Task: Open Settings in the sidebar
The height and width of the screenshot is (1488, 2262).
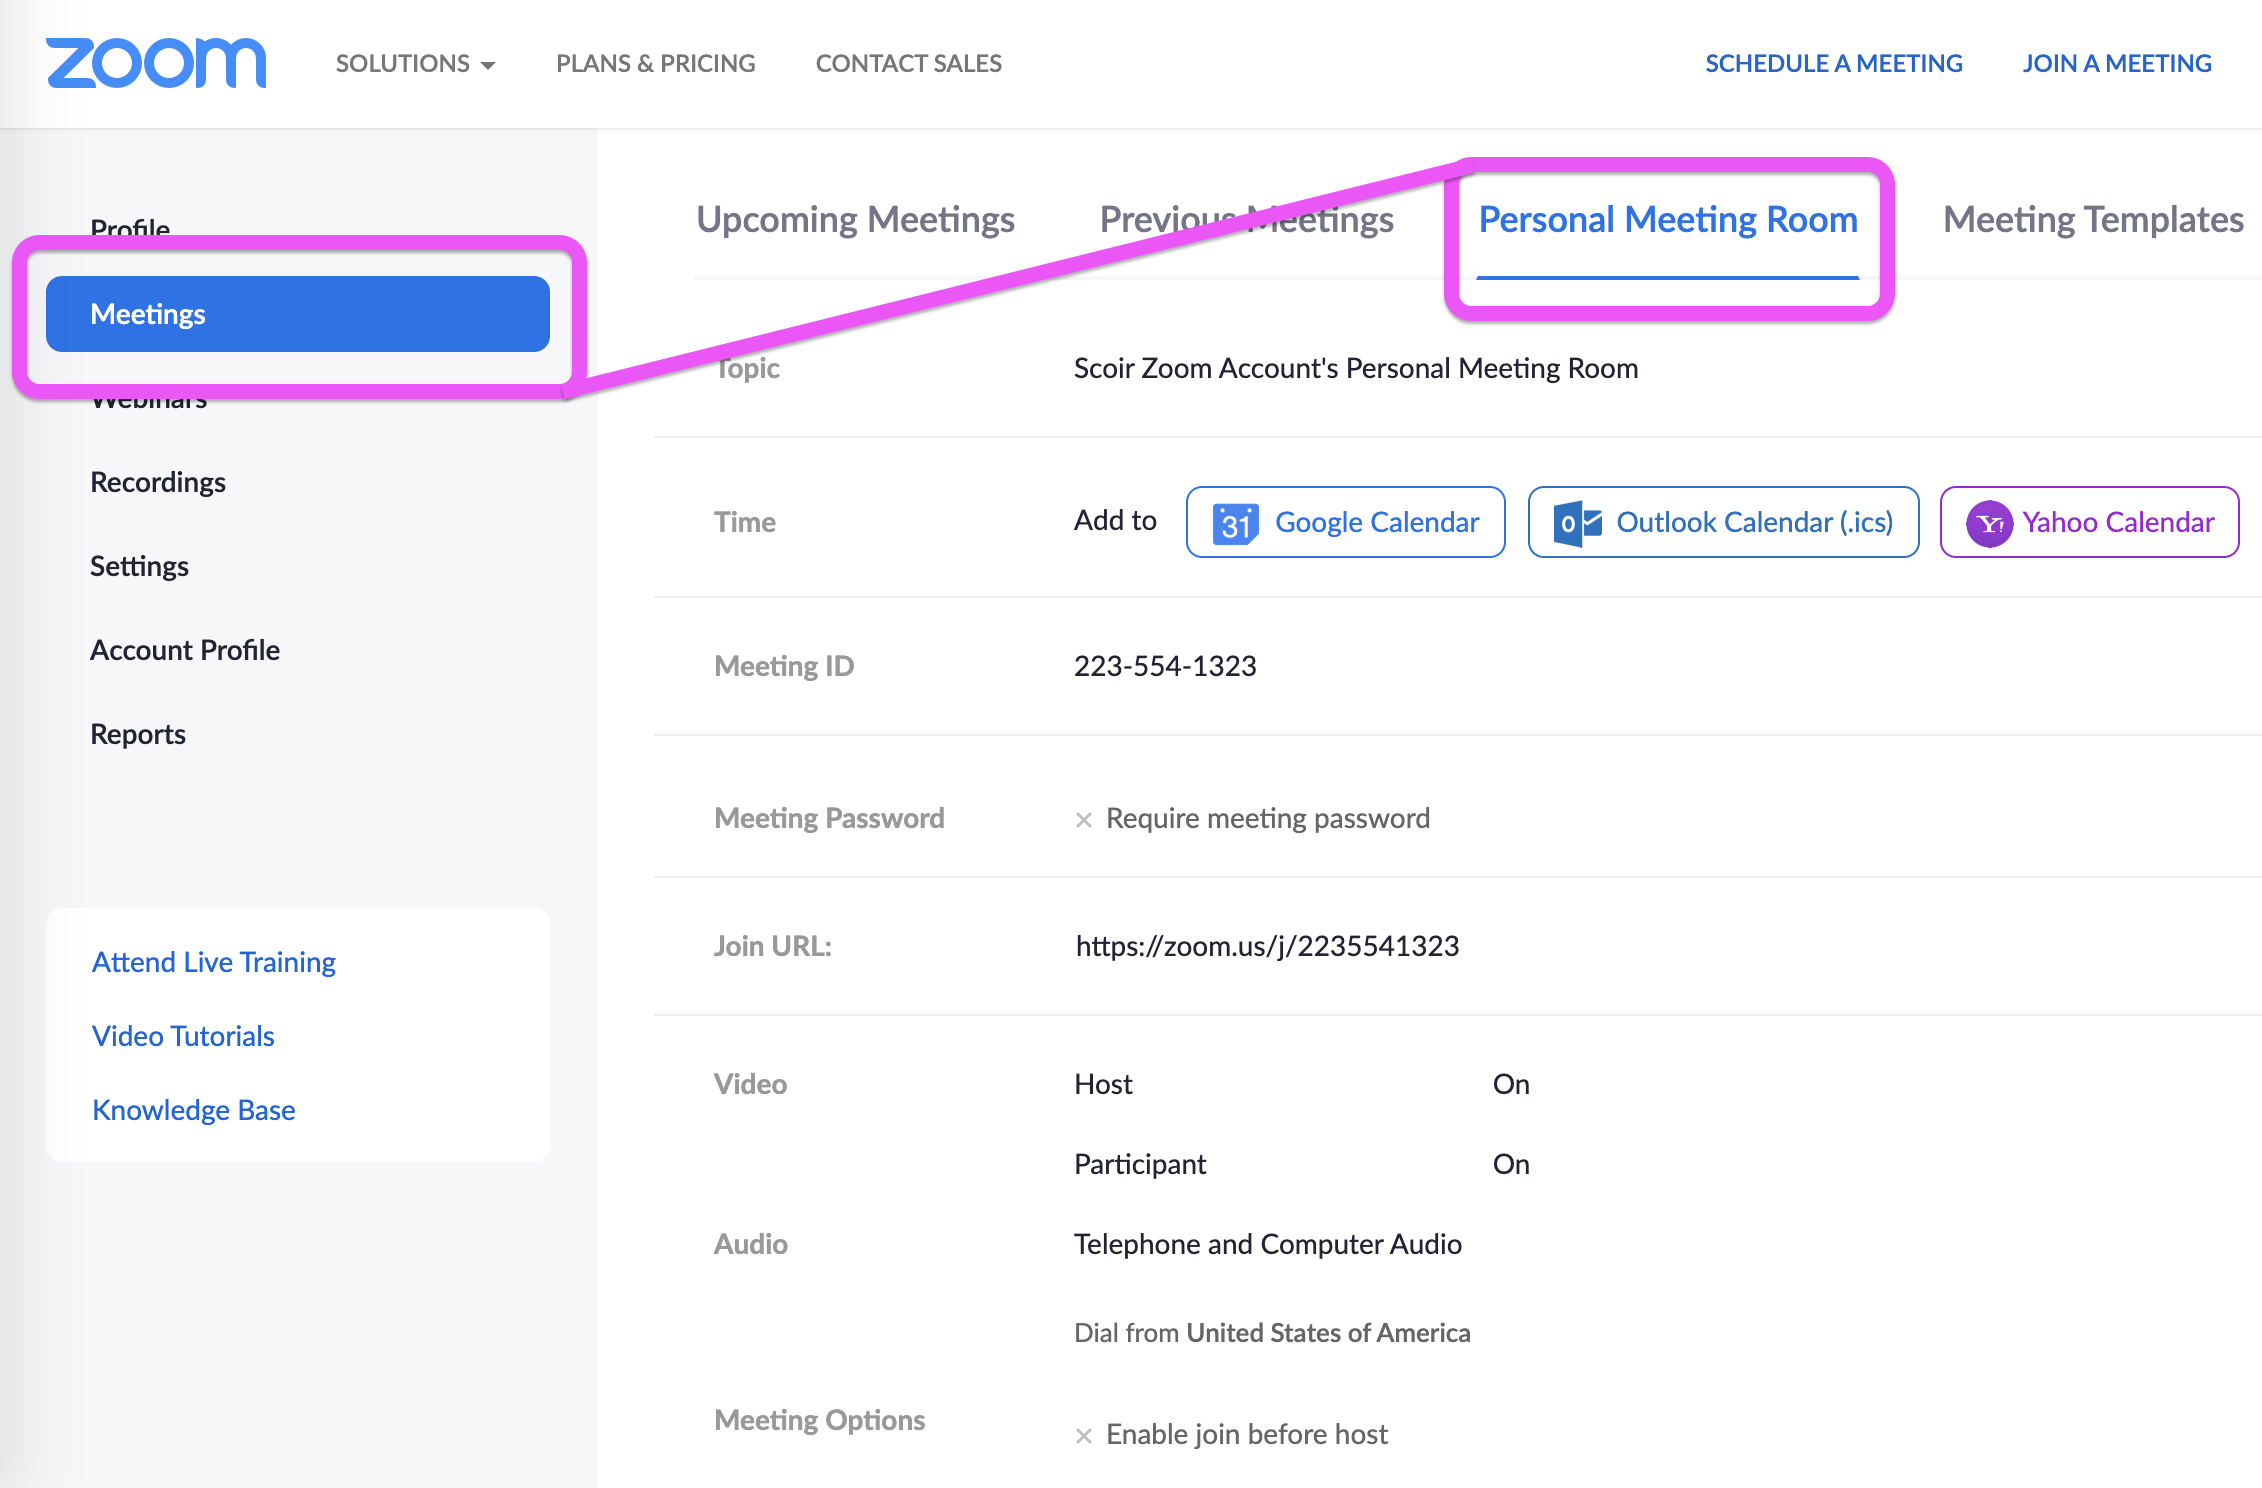Action: [x=139, y=566]
